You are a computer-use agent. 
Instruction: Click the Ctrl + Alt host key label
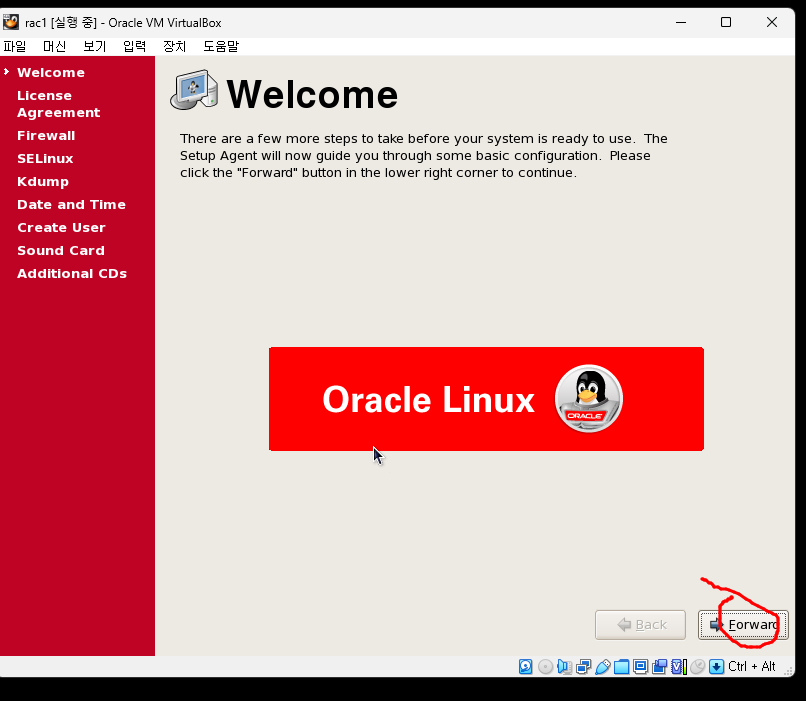(752, 667)
